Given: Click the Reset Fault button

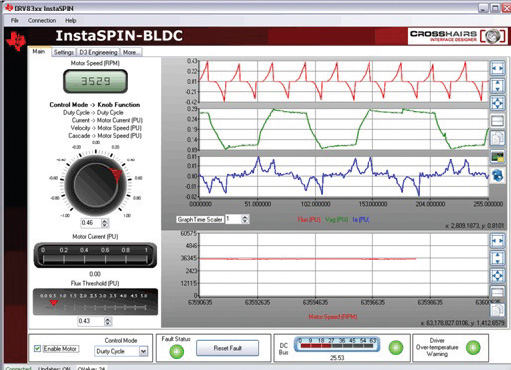Looking at the screenshot, I should (228, 348).
